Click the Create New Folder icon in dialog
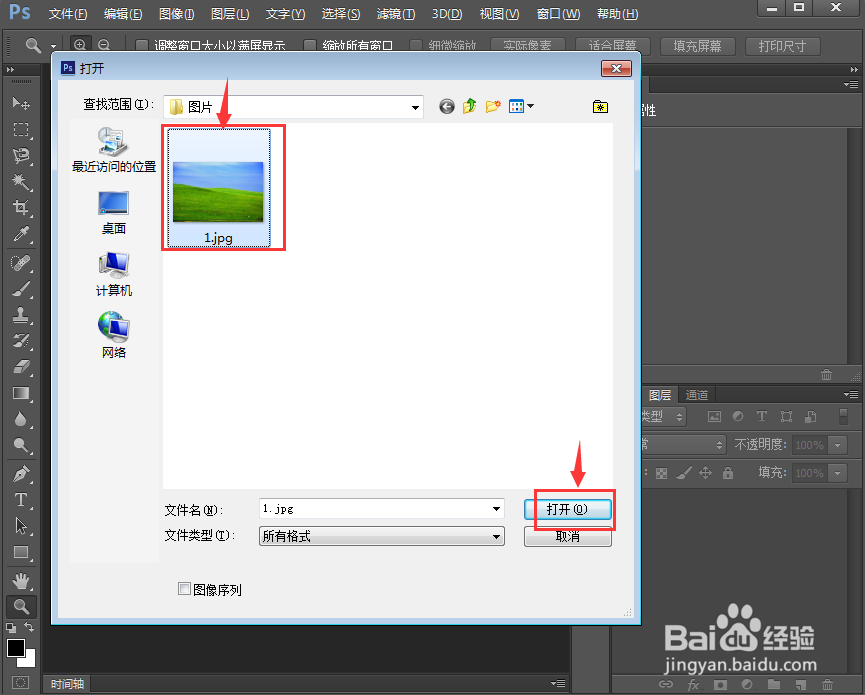The height and width of the screenshot is (695, 865). pos(492,106)
